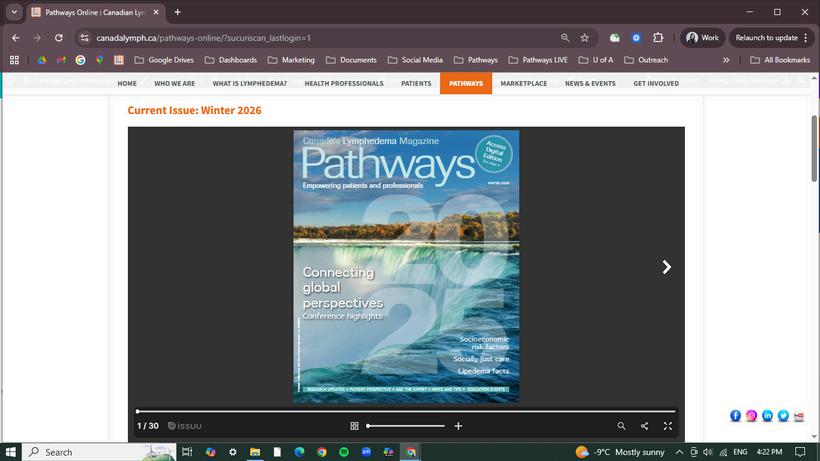Open the YouTube social icon
Viewport: 820px width, 461px height.
tap(799, 417)
